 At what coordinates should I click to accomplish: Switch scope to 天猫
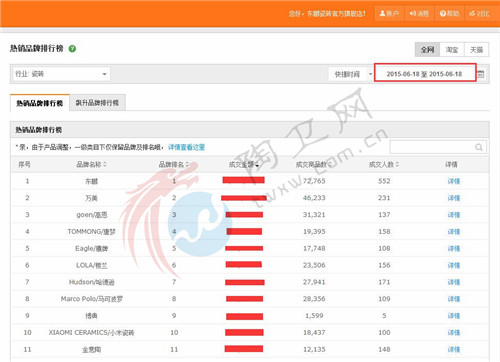(476, 50)
